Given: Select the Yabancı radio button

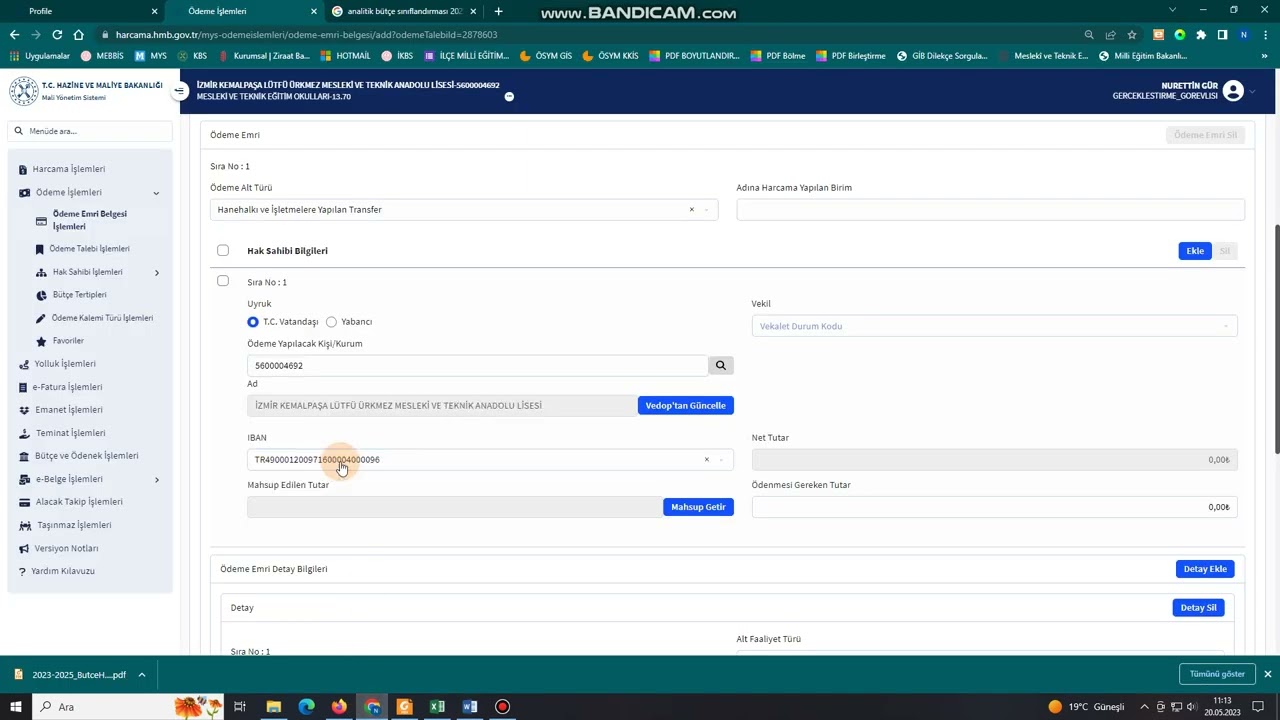Looking at the screenshot, I should [331, 322].
